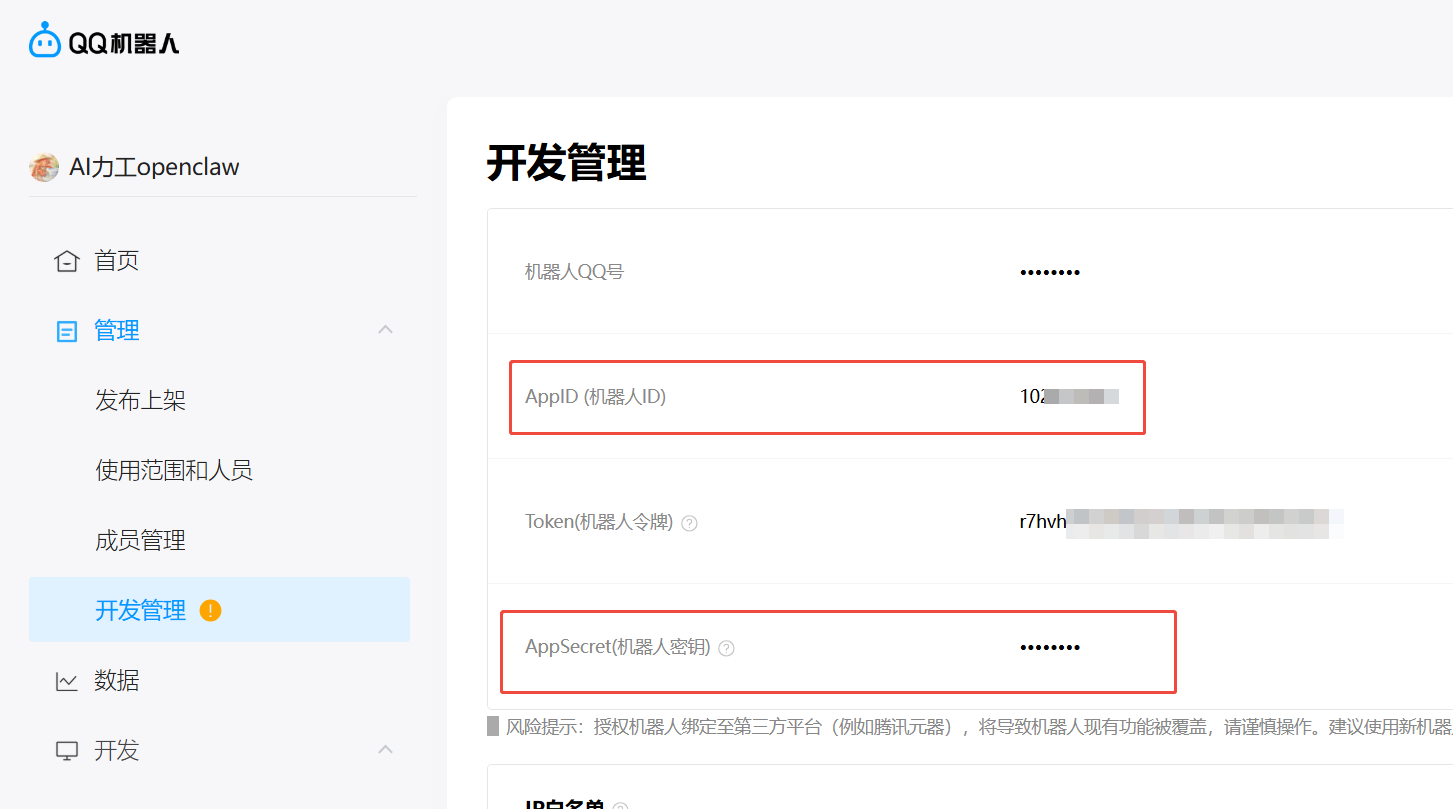Click the AI力工openclaw bot name text
Screen dimensions: 1453x809
[154, 167]
